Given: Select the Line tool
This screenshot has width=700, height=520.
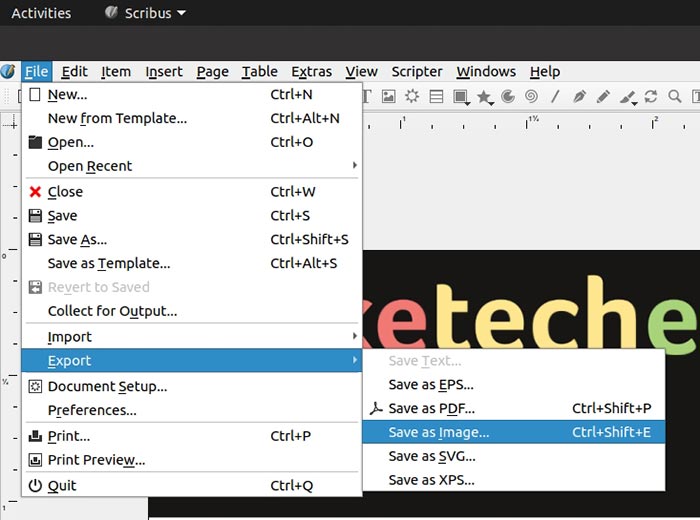Looking at the screenshot, I should tap(555, 96).
